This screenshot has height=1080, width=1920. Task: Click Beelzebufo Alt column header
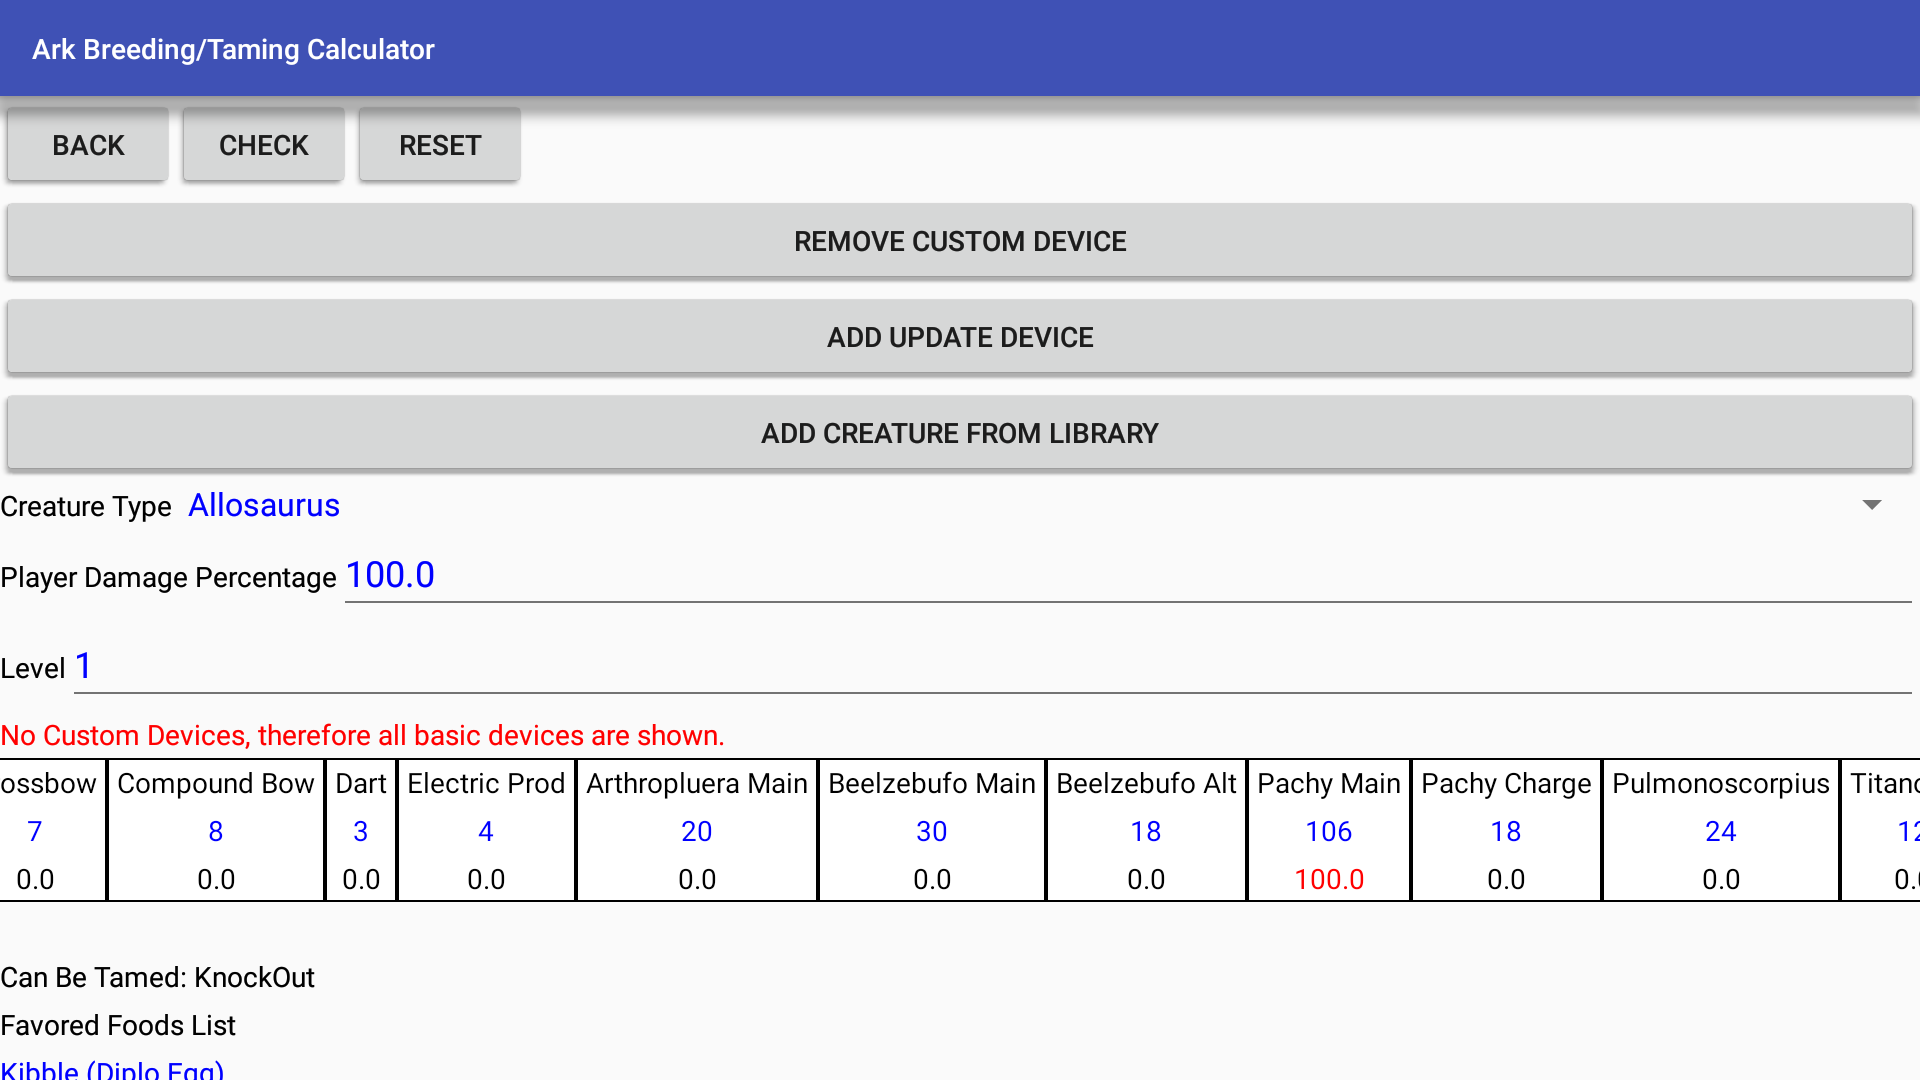tap(1146, 783)
